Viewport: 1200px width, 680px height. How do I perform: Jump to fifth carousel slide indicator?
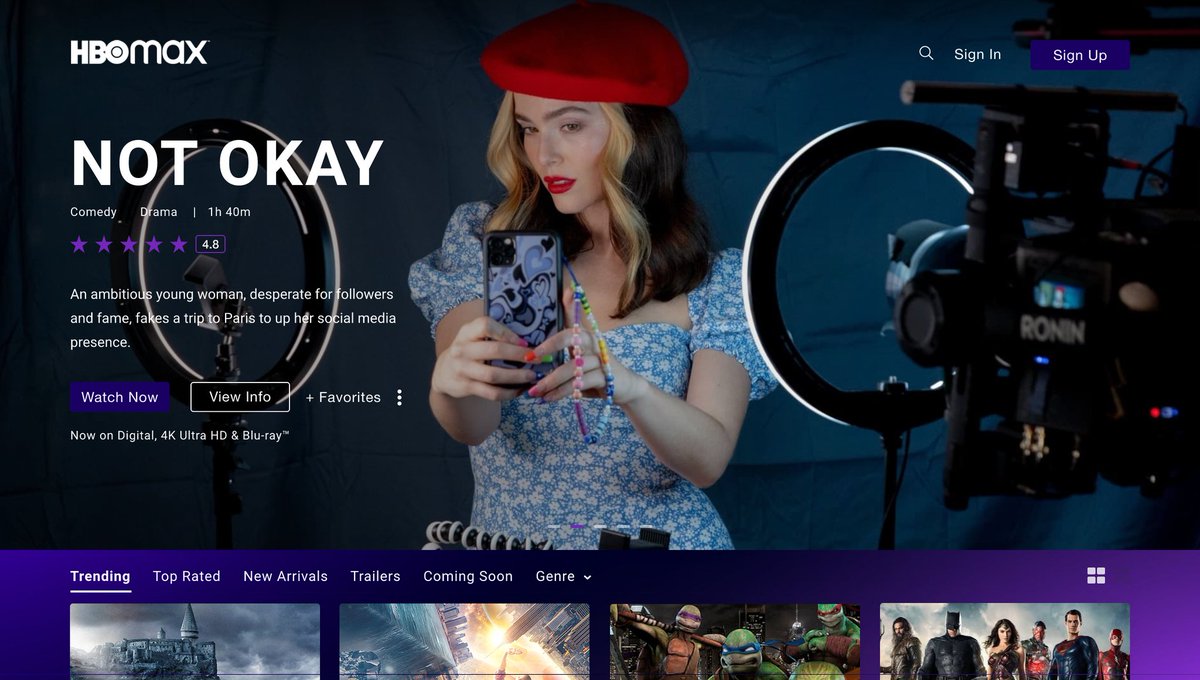[x=645, y=526]
